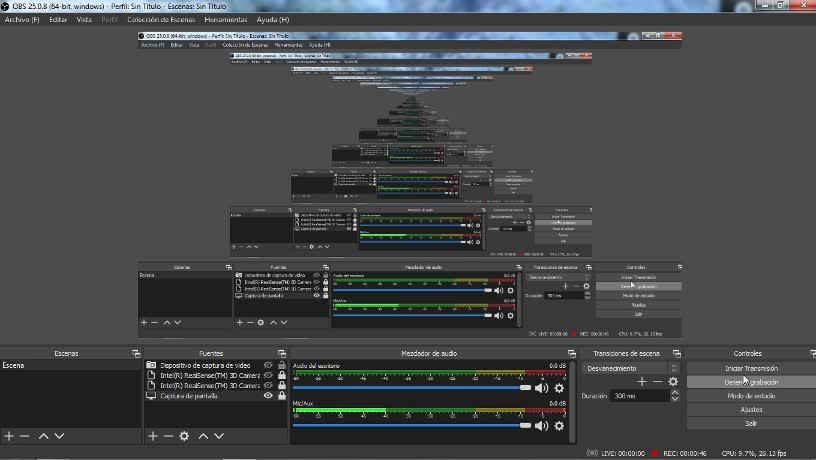This screenshot has height=460, width=816.
Task: Toggle visibility of Dispositivo de captura de vídeo
Action: [268, 365]
